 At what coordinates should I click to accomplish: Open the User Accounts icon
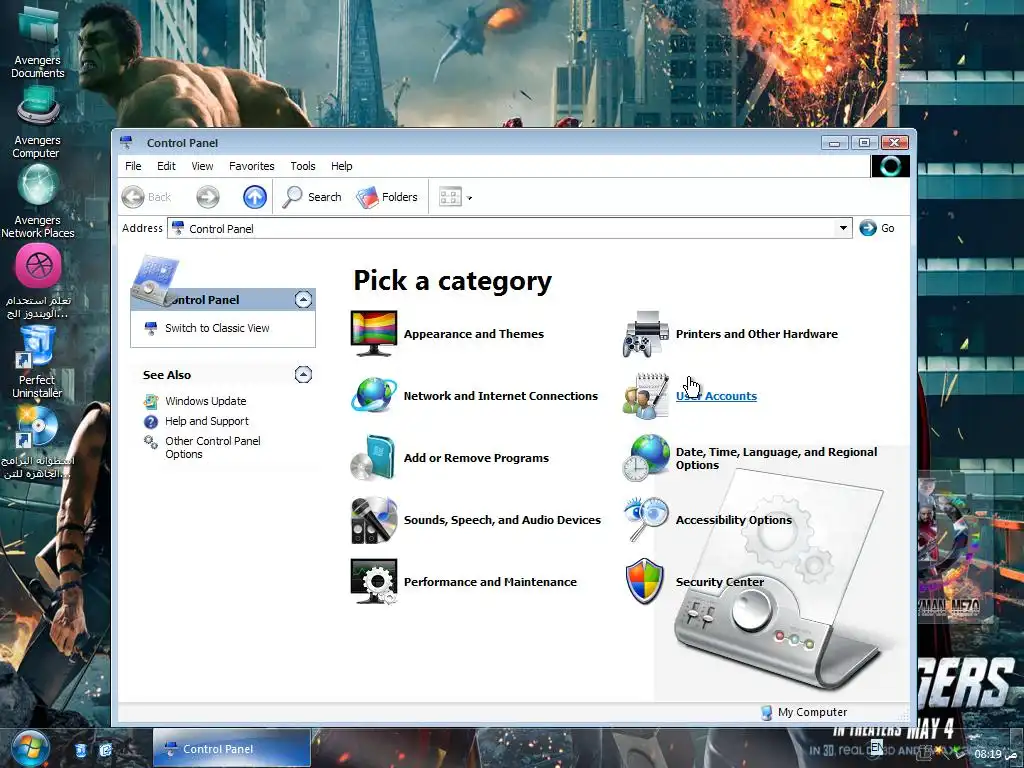click(x=645, y=395)
